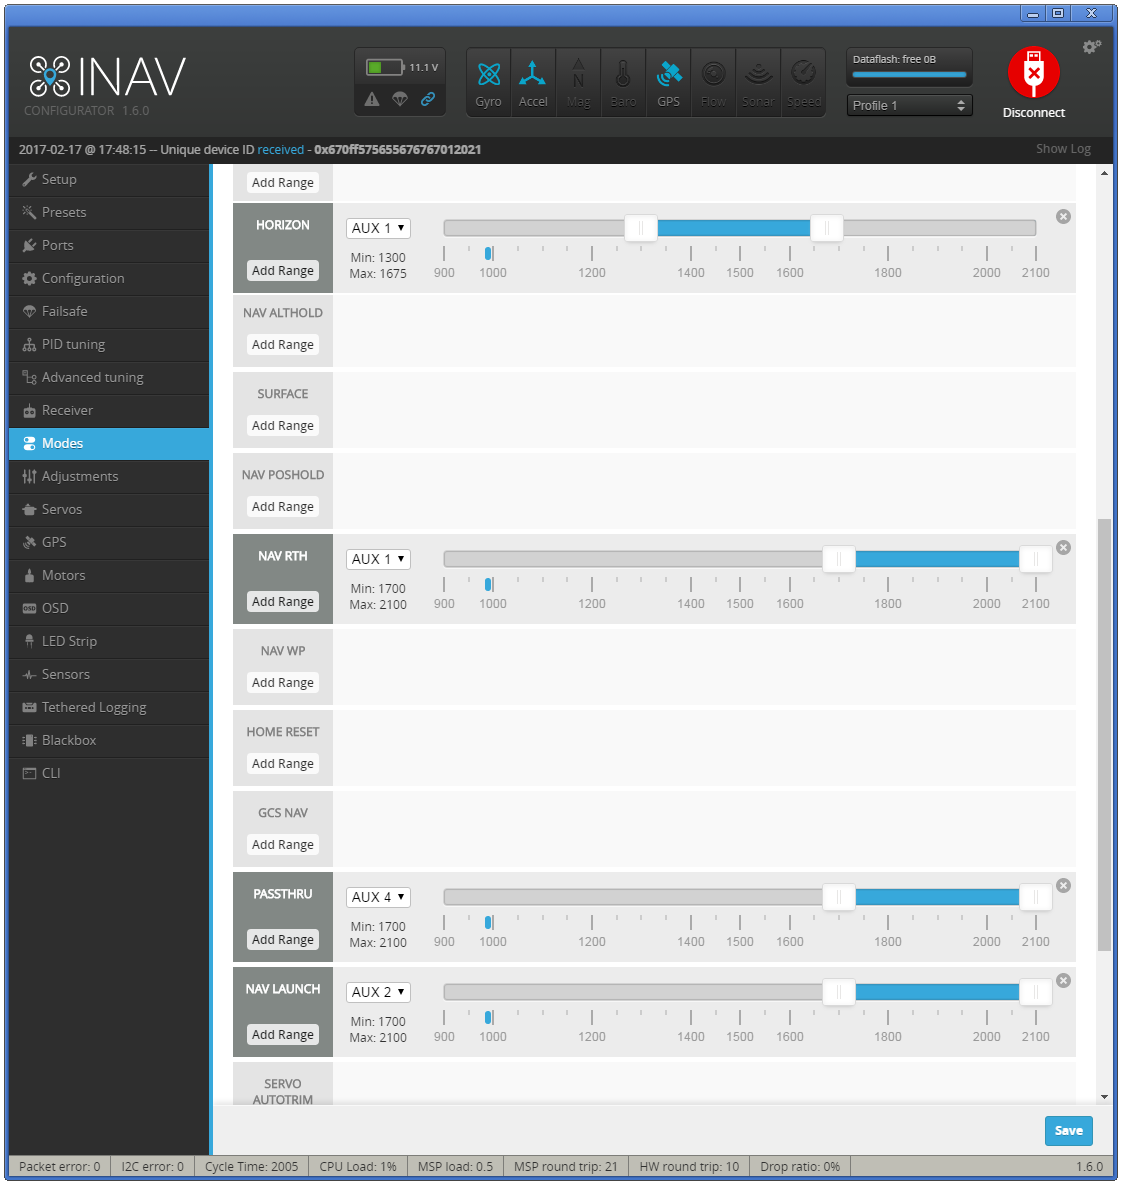The image size is (1121, 1181).
Task: Open settings via the gear icon
Action: [1092, 47]
